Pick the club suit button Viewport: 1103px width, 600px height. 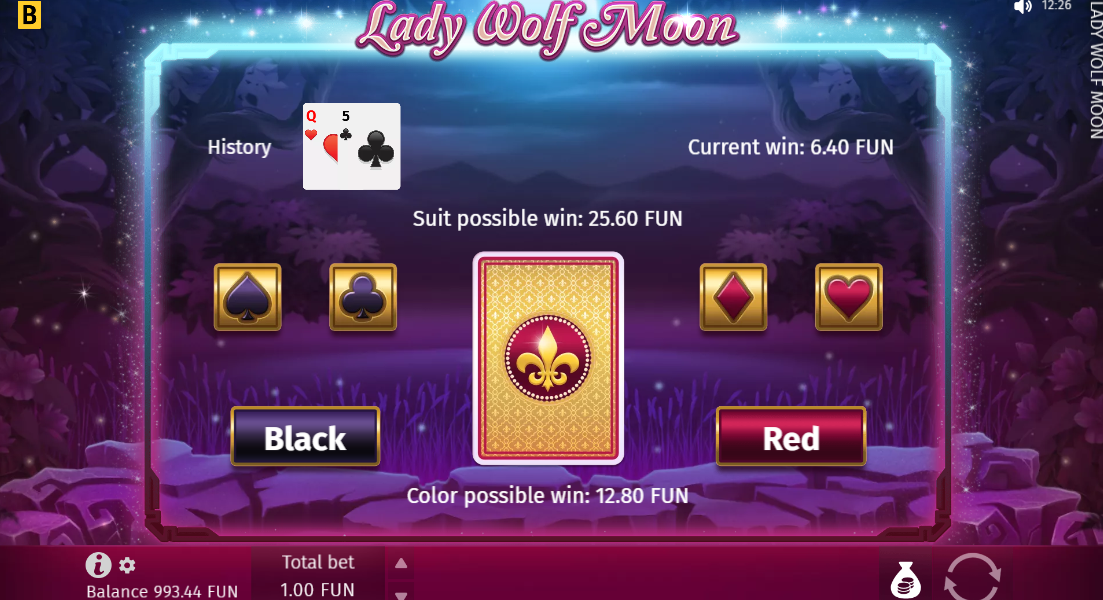point(363,297)
